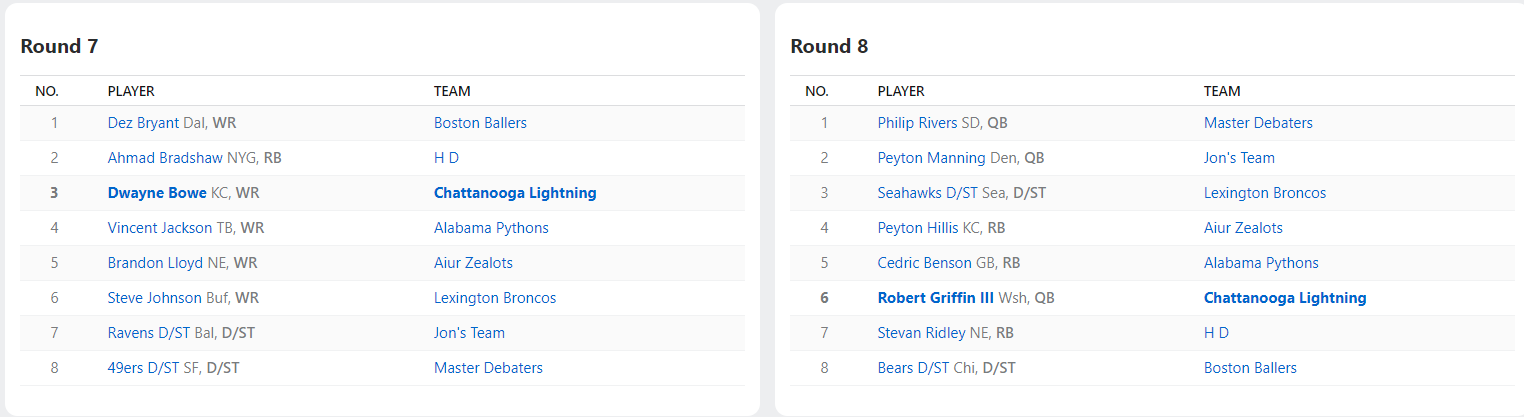Open Master Debaters team in Round 8

coord(1258,123)
